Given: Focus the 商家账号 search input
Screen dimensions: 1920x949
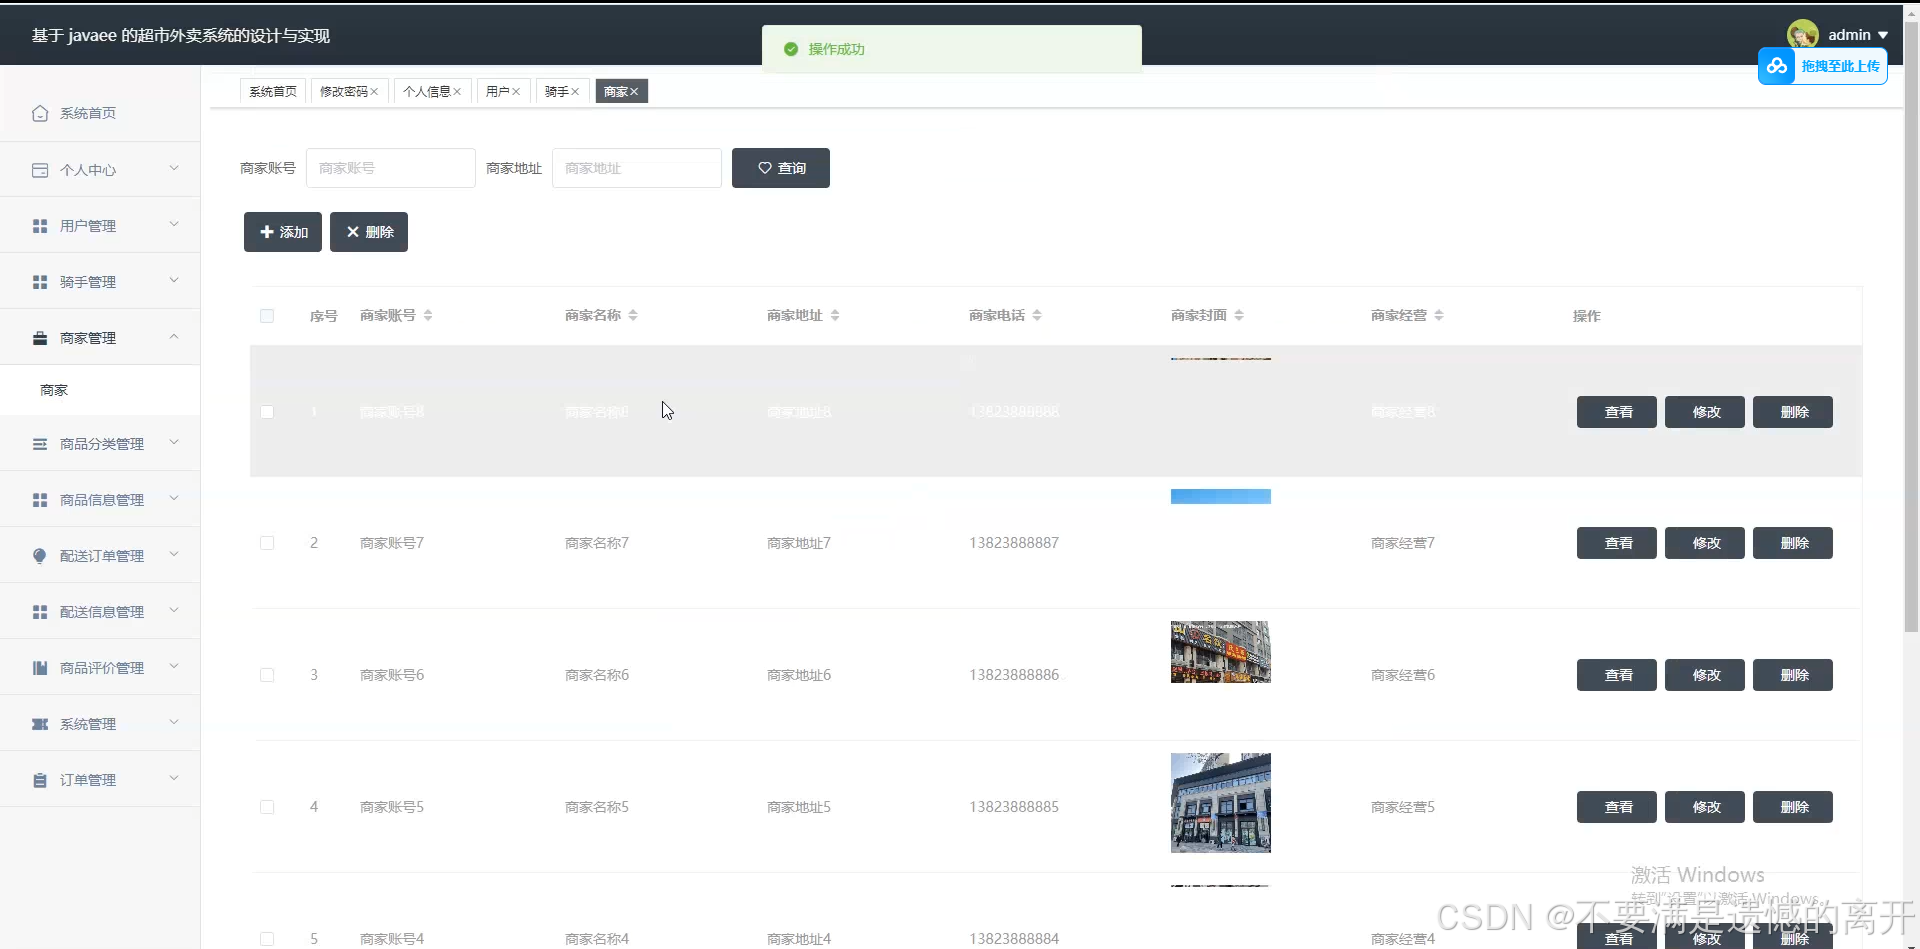Looking at the screenshot, I should coord(391,168).
